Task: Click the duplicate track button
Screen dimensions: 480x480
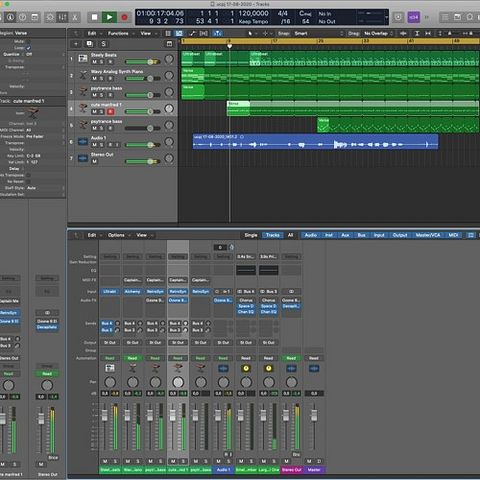Action: pos(89,44)
